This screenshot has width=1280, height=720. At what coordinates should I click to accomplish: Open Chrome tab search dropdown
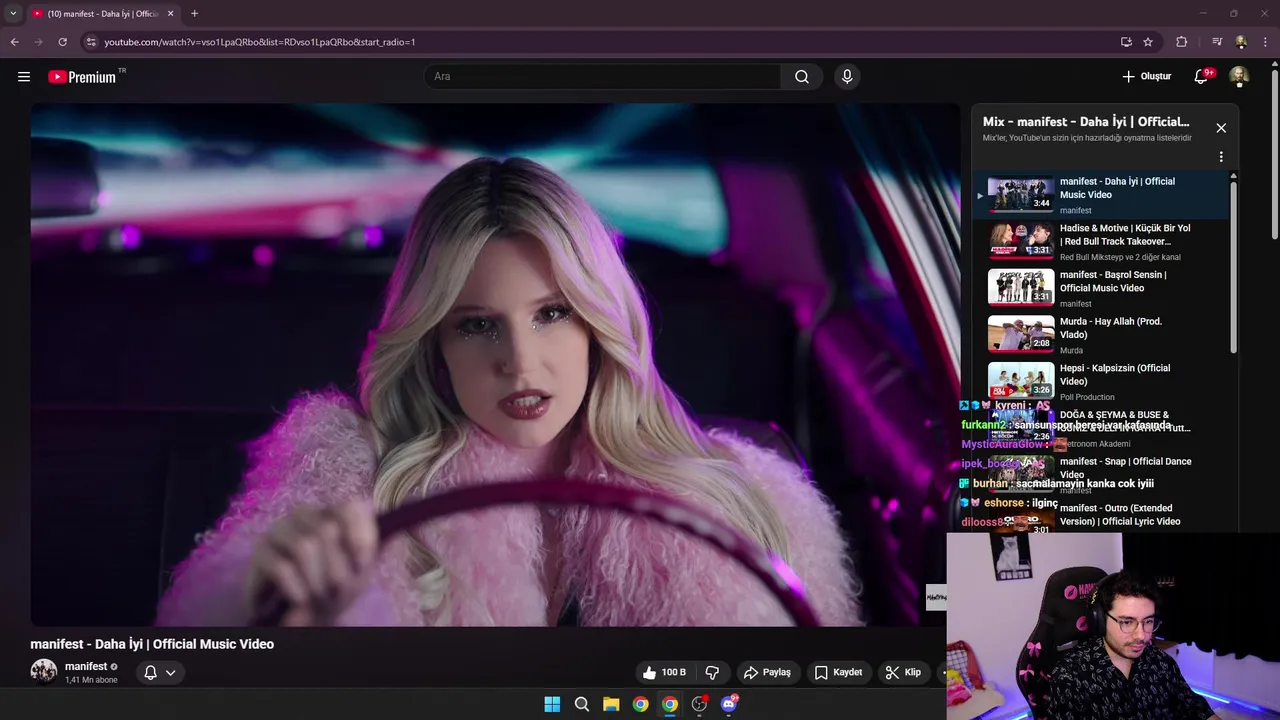coord(13,13)
